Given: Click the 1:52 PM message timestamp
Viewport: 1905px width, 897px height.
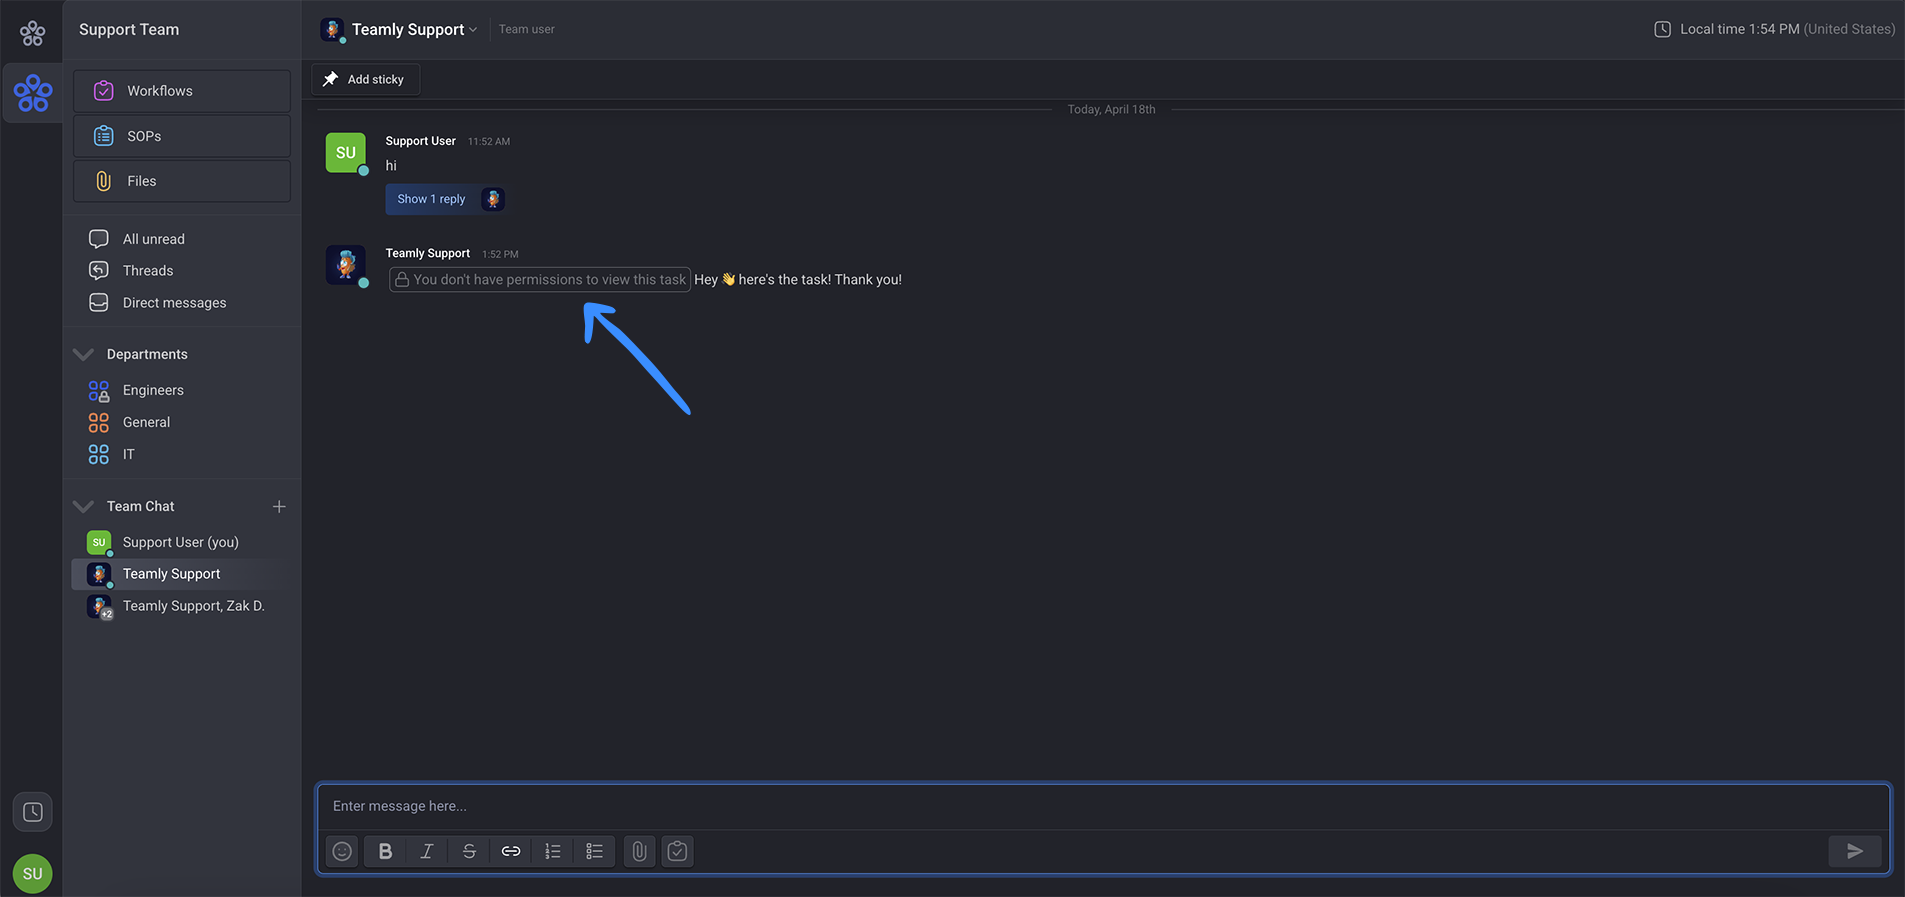Looking at the screenshot, I should pyautogui.click(x=500, y=254).
